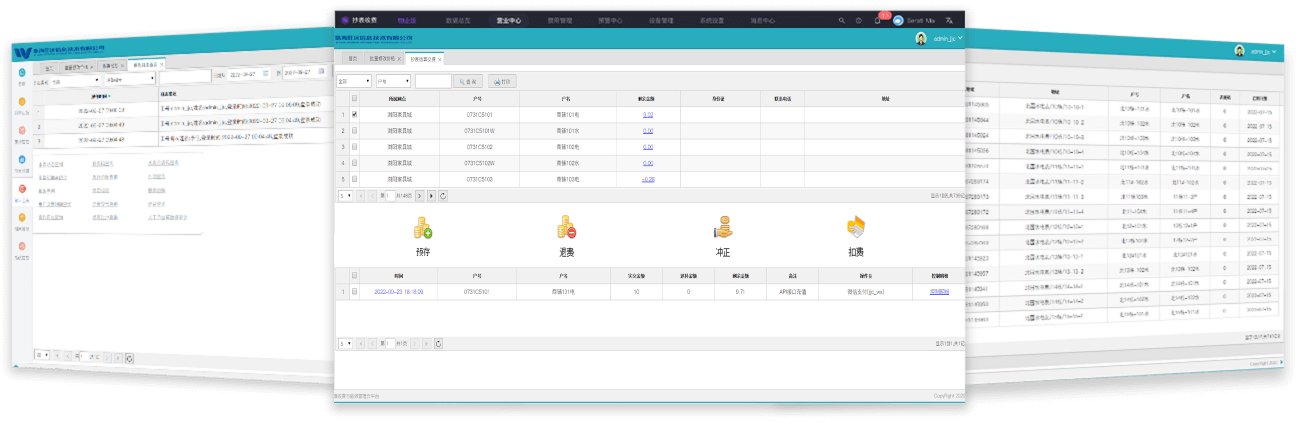Screen dimensions: 1298x423
Task: Click the 扣费 deduction icon
Action: click(x=855, y=227)
